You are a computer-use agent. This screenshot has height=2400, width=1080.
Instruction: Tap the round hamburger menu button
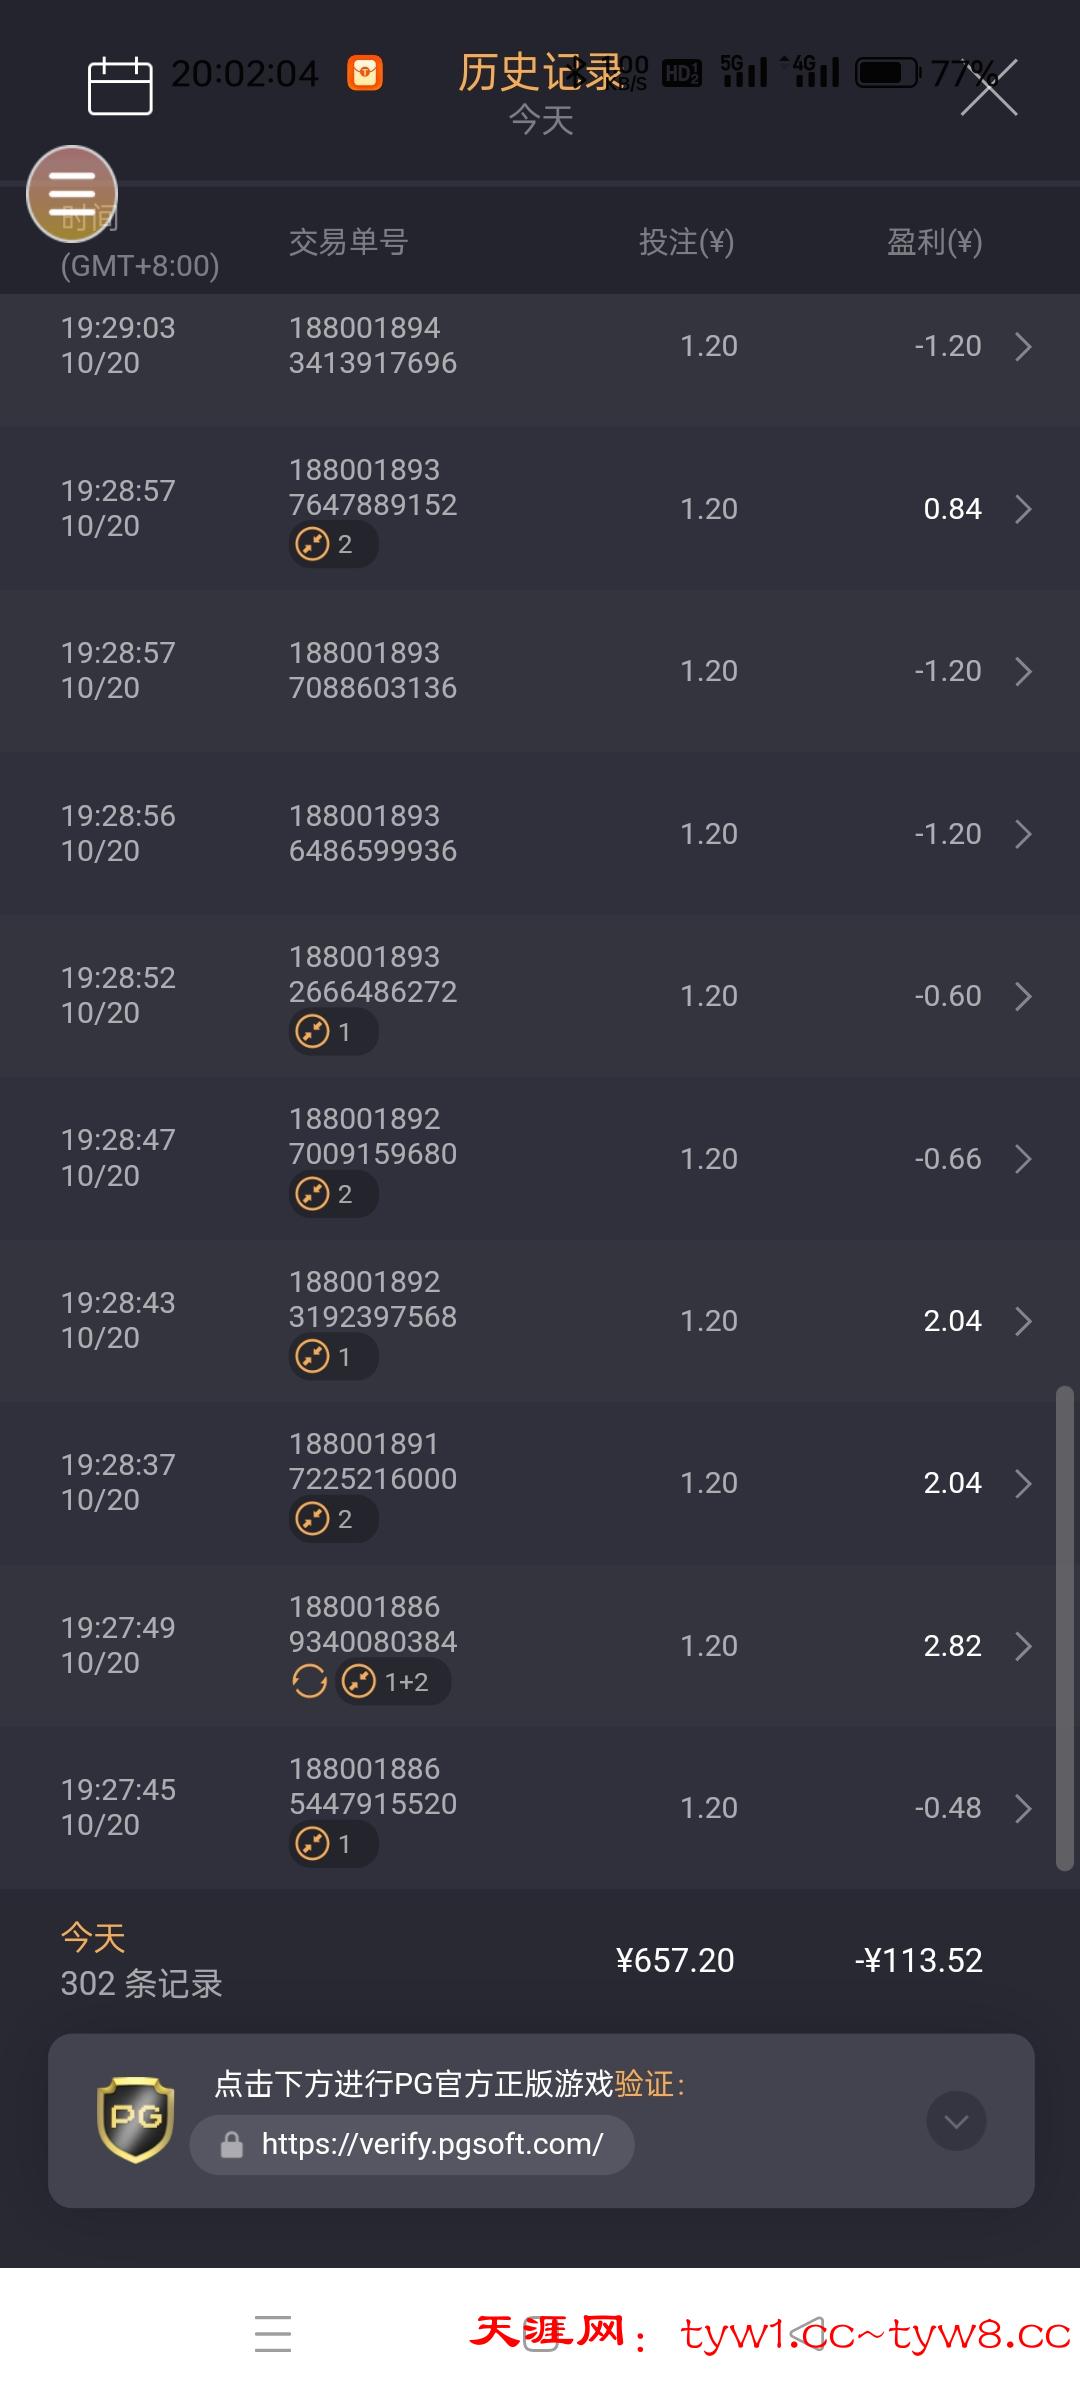point(72,193)
